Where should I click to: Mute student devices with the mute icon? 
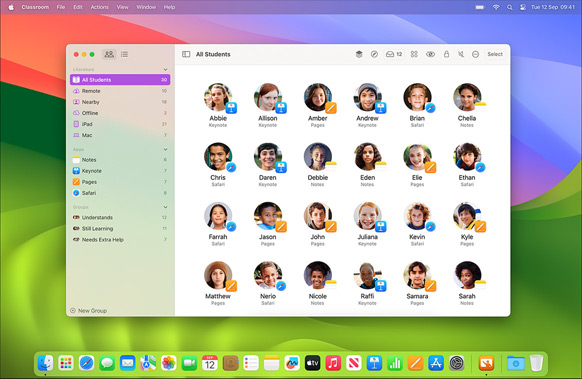point(461,54)
